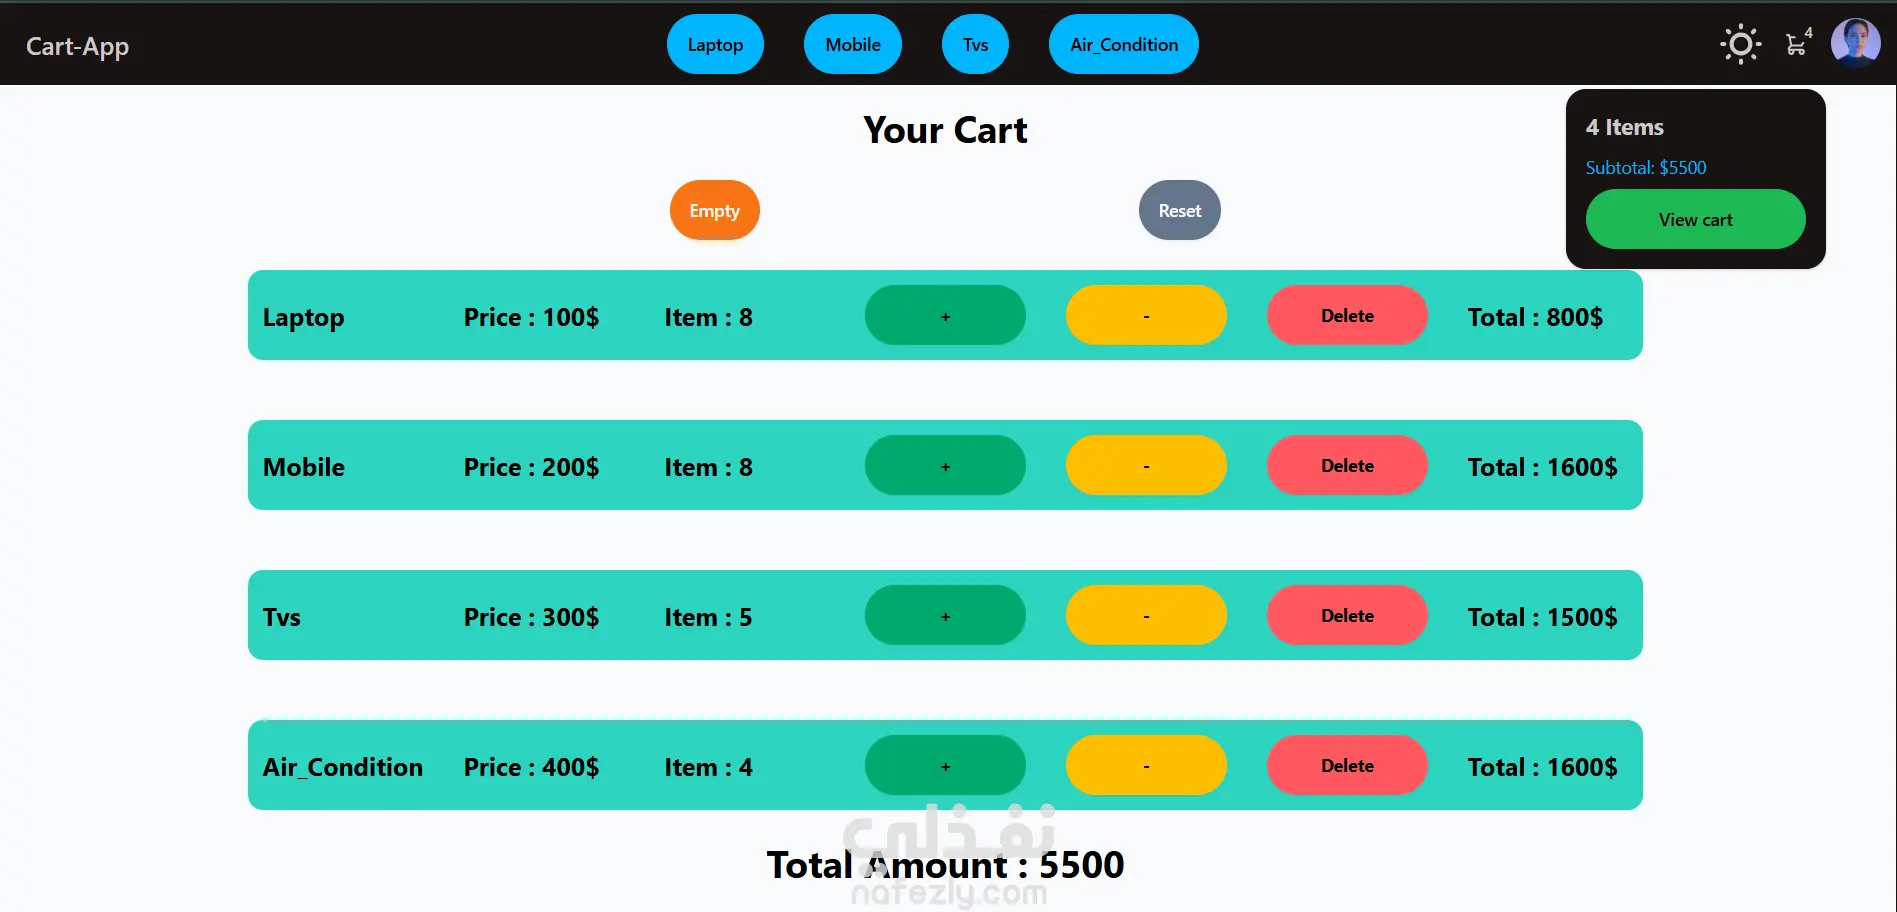Image resolution: width=1897 pixels, height=912 pixels.
Task: Toggle the sun light/dark theme icon
Action: pyautogui.click(x=1740, y=45)
